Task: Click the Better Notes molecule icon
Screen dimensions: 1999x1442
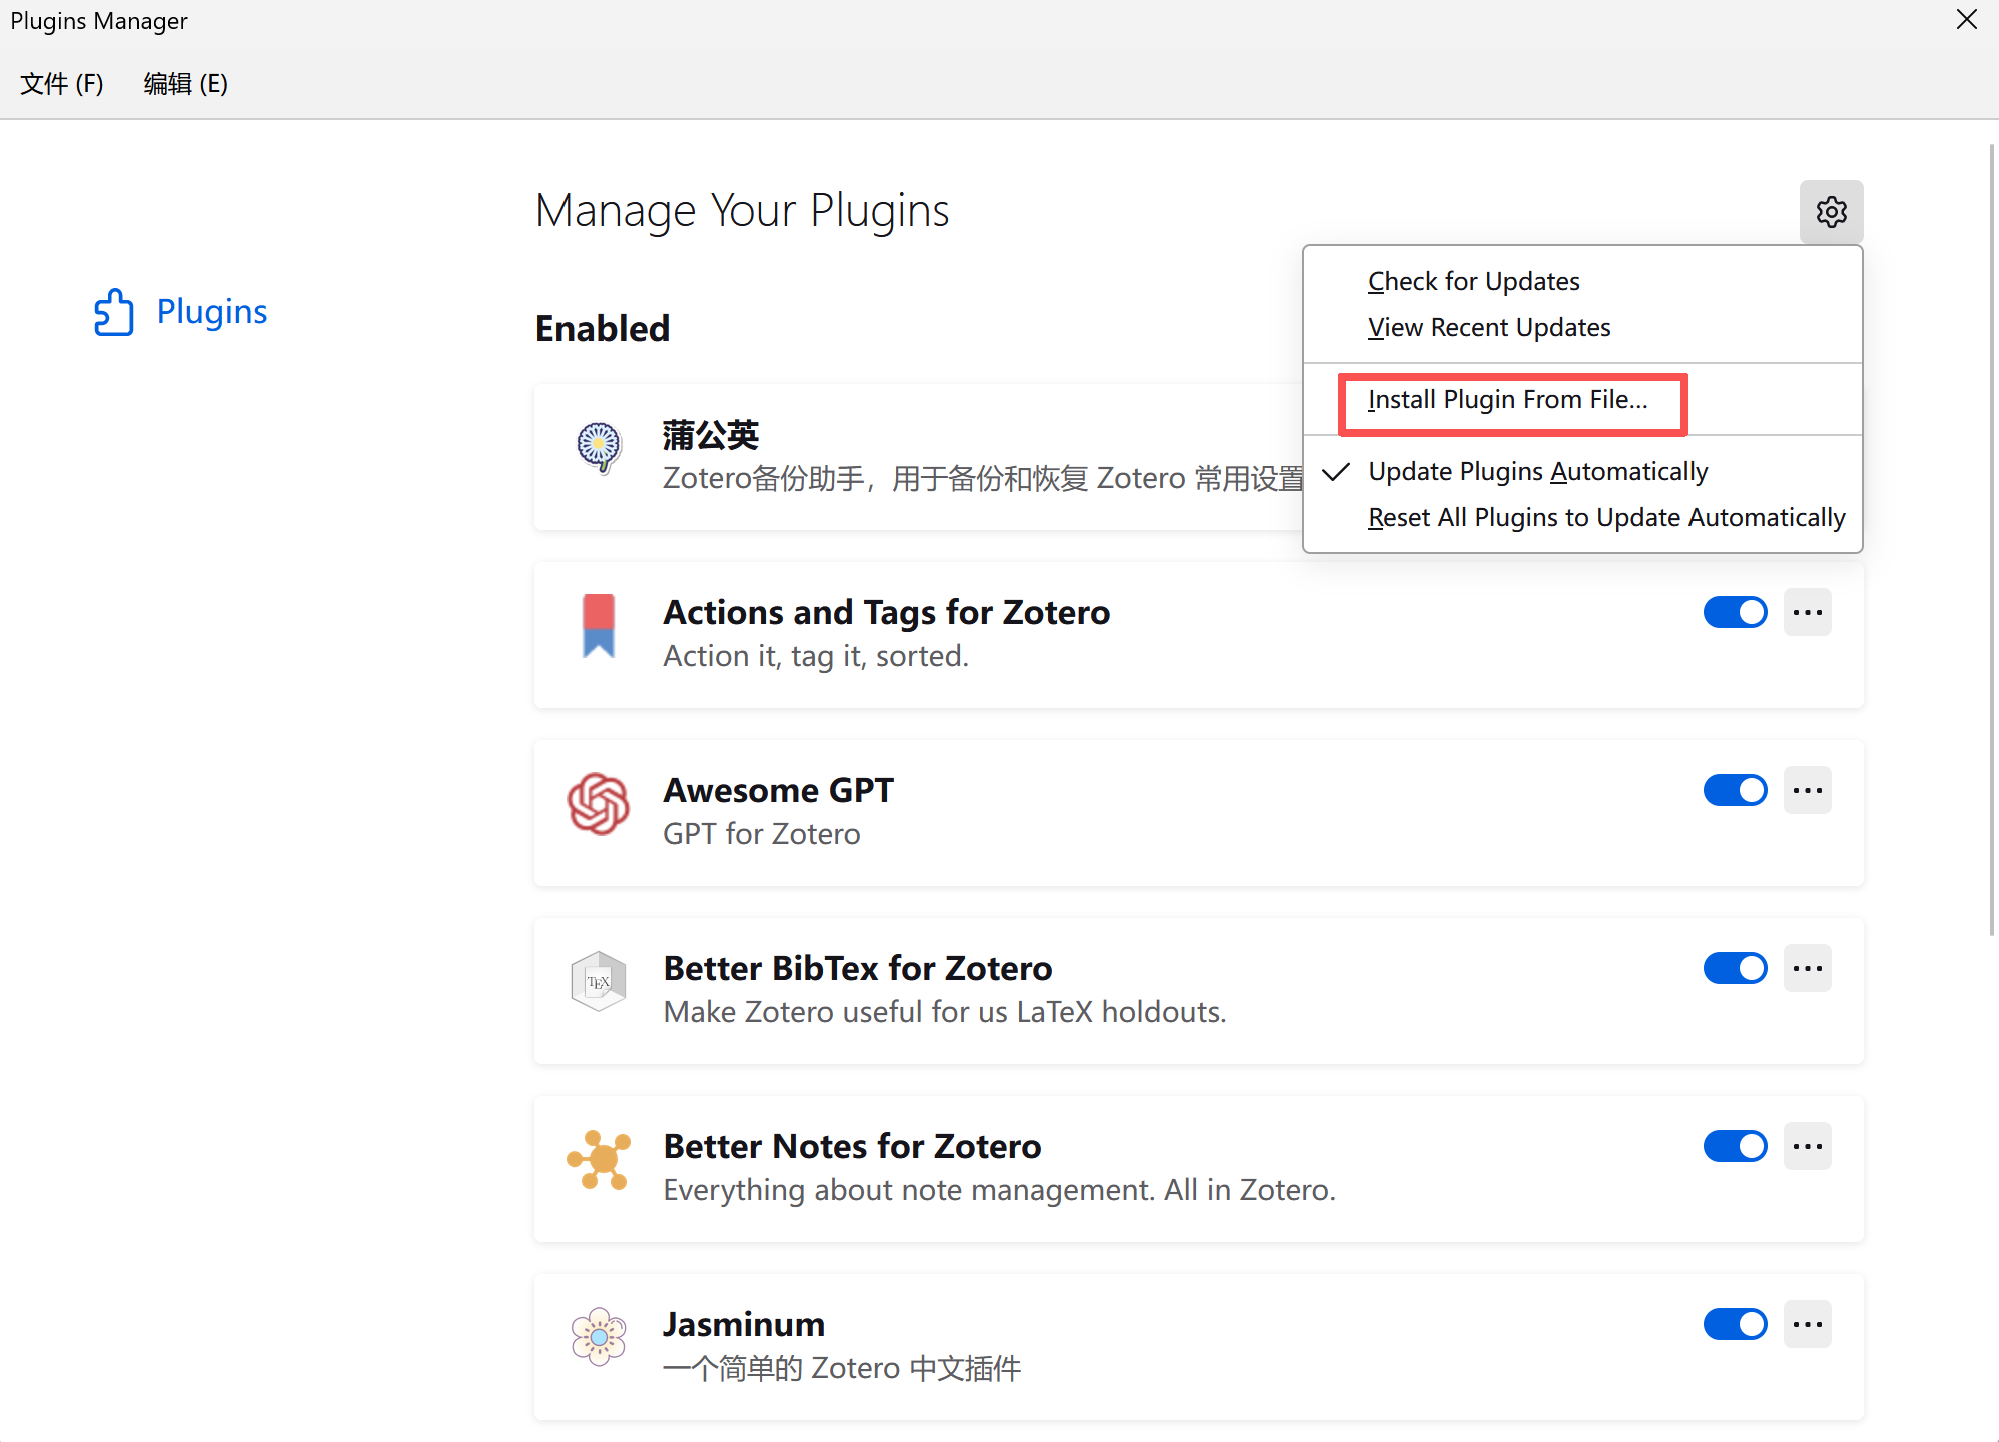Action: tap(598, 1160)
